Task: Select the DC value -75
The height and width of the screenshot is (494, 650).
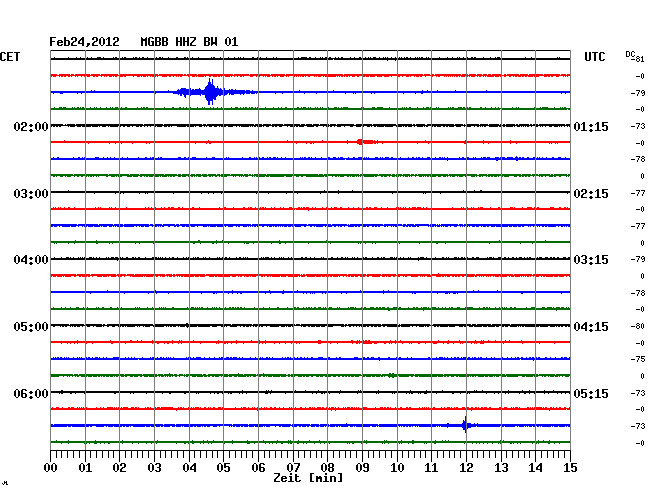Action: (638, 359)
